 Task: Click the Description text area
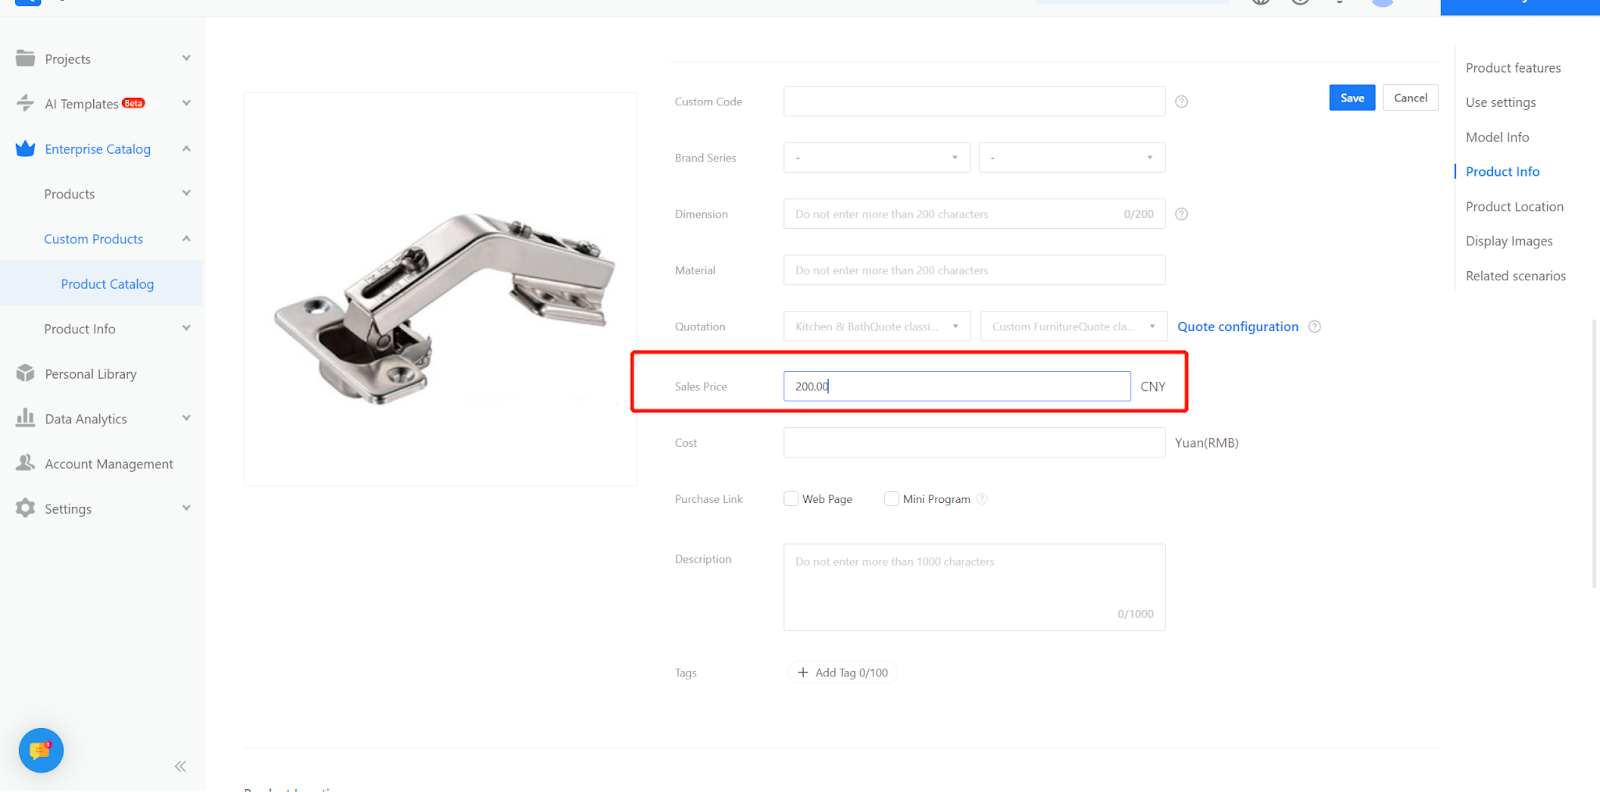[974, 587]
